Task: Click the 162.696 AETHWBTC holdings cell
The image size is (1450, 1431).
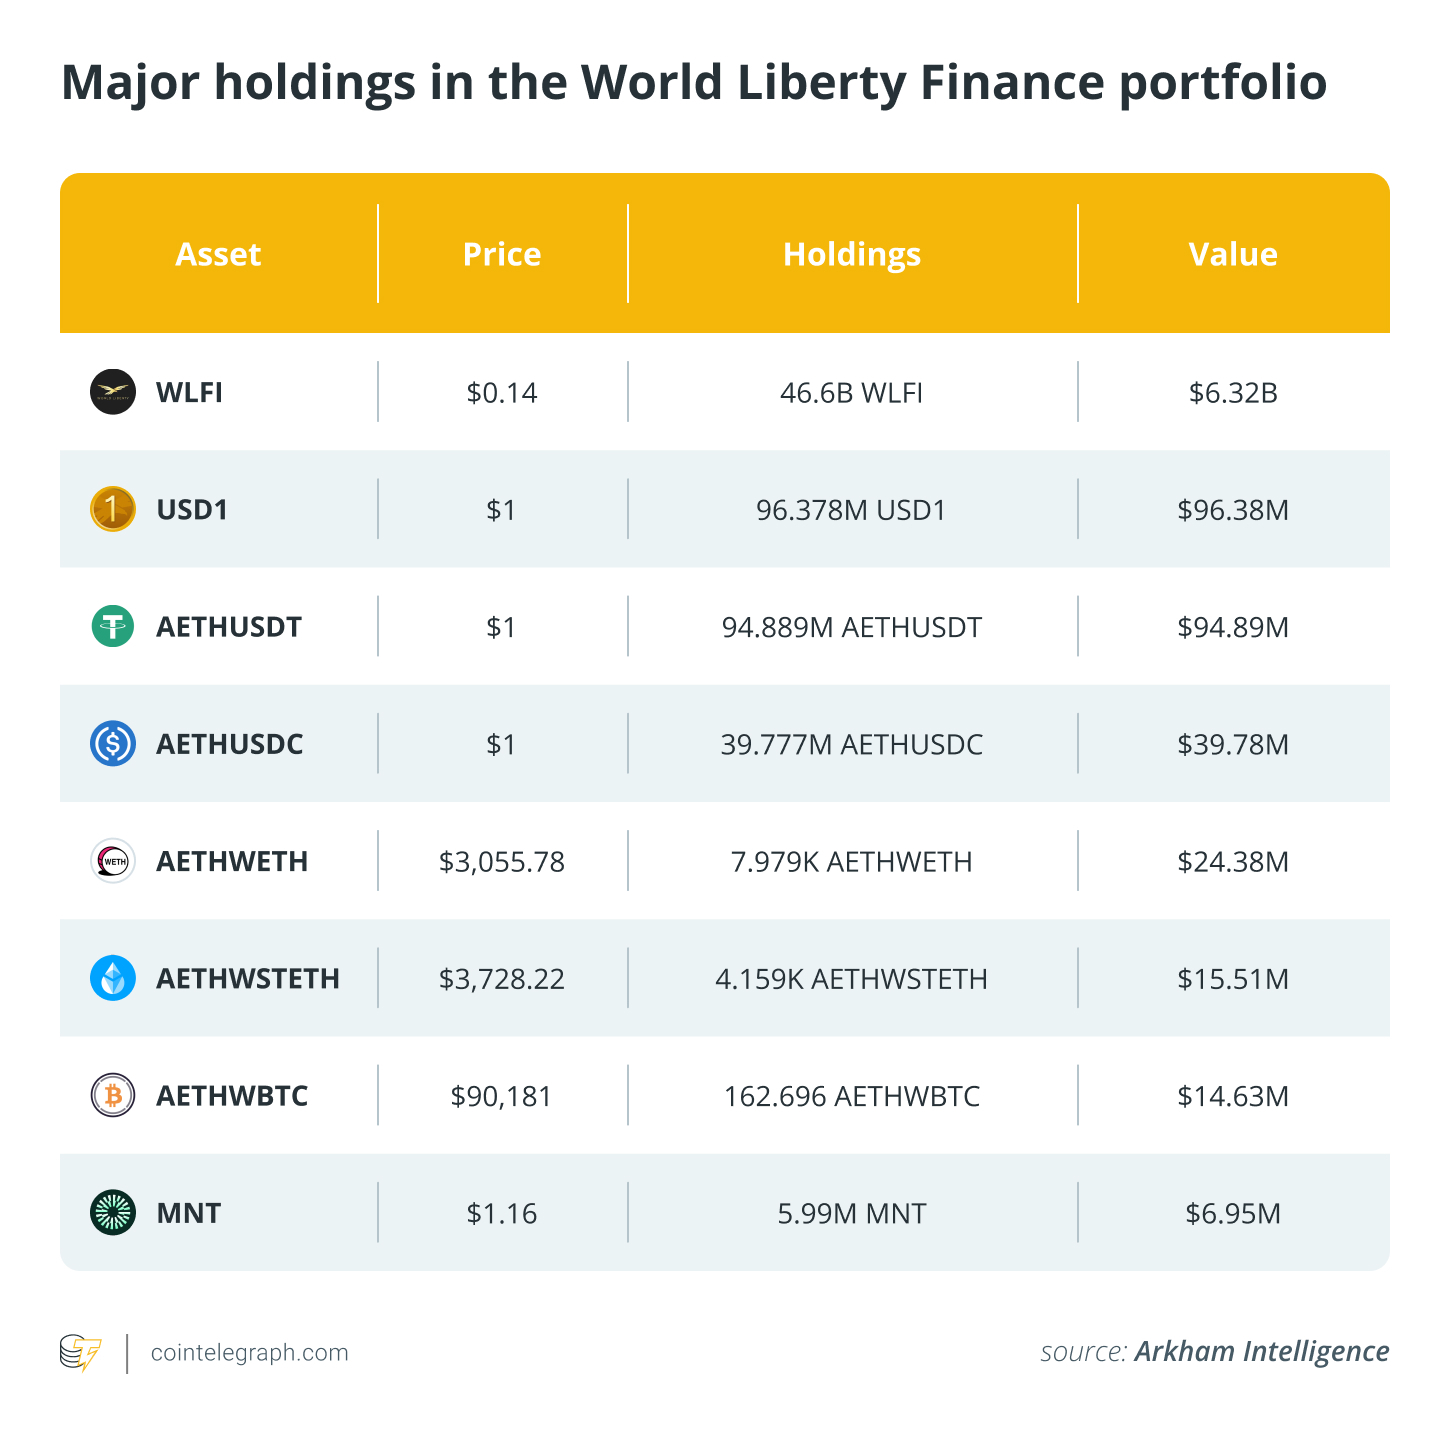Action: click(x=852, y=1097)
